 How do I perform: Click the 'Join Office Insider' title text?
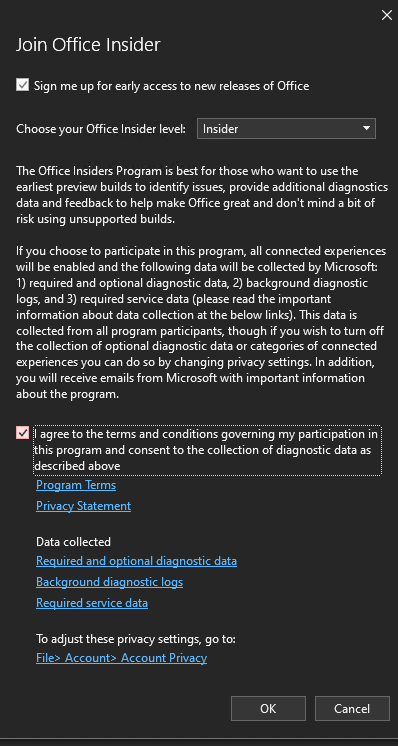pyautogui.click(x=88, y=45)
